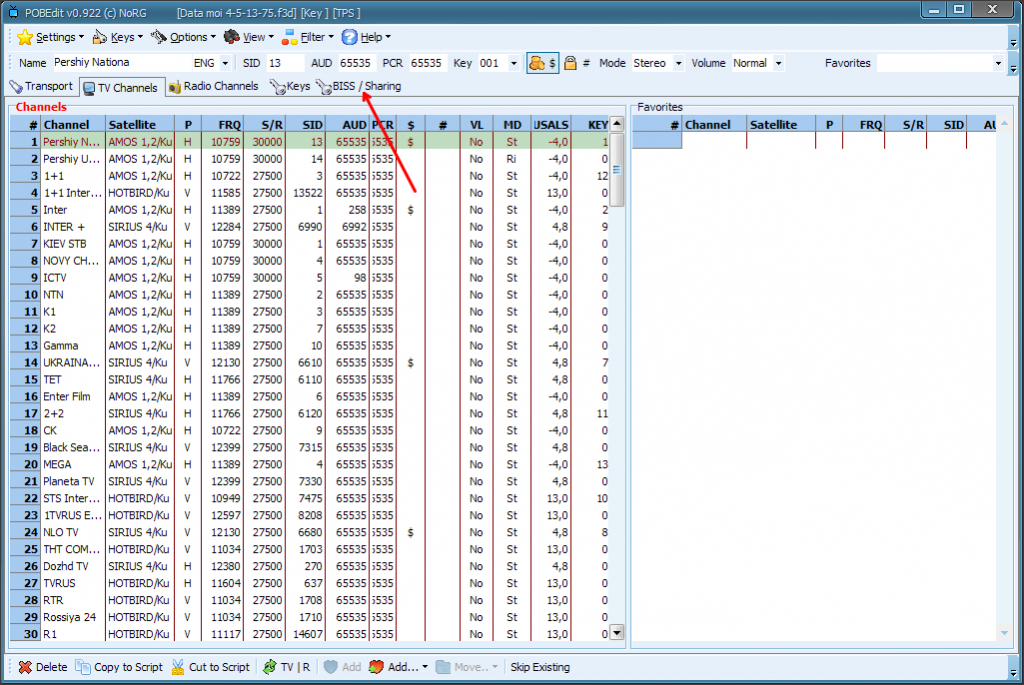
Task: Click the gray Add heart icon
Action: pos(331,667)
